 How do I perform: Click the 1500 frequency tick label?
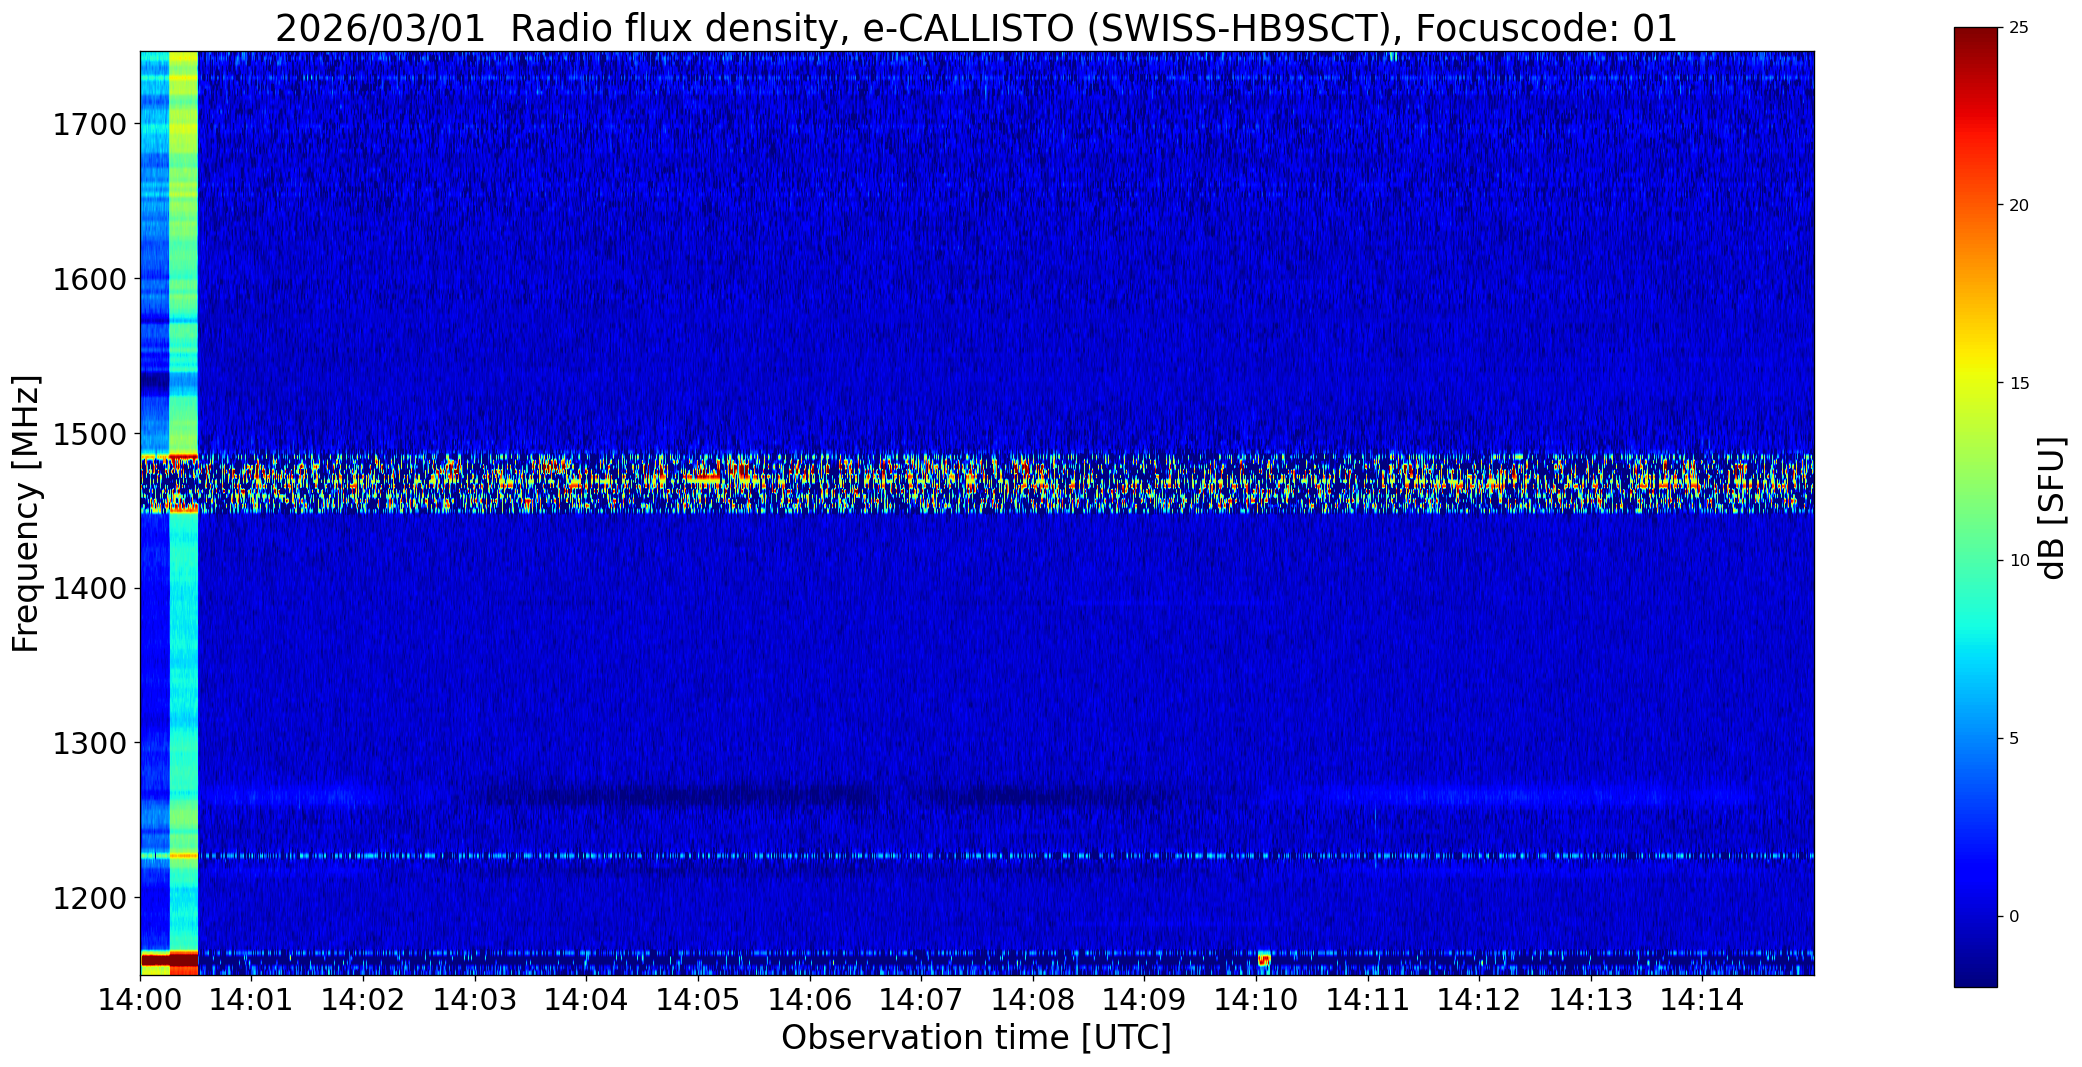89,434
